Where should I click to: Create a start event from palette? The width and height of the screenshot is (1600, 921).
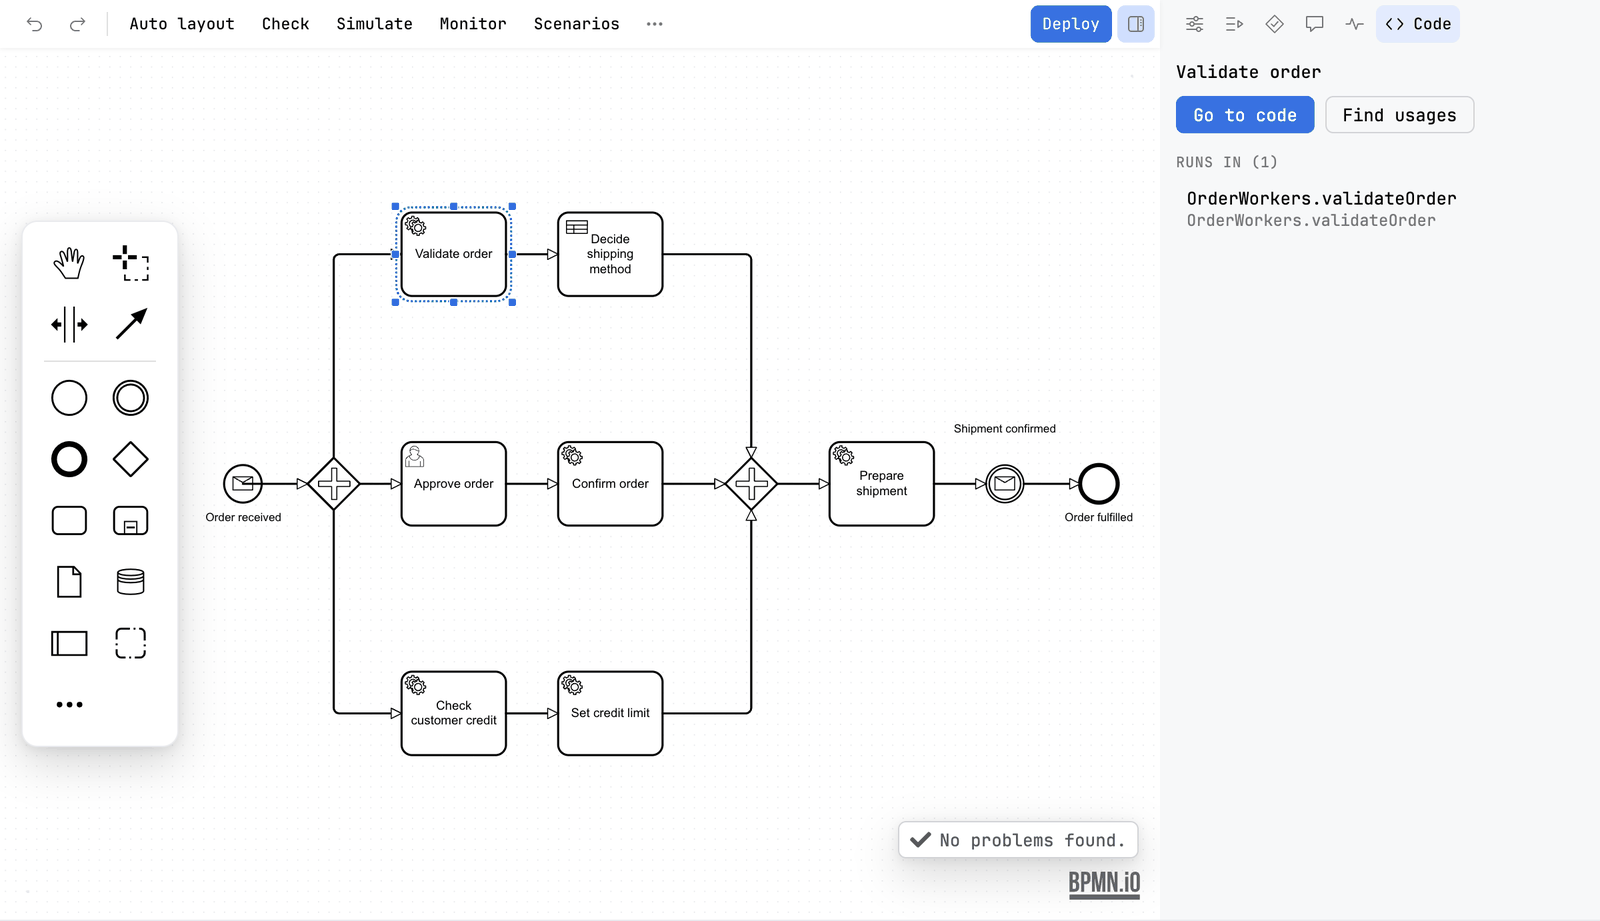click(x=69, y=398)
